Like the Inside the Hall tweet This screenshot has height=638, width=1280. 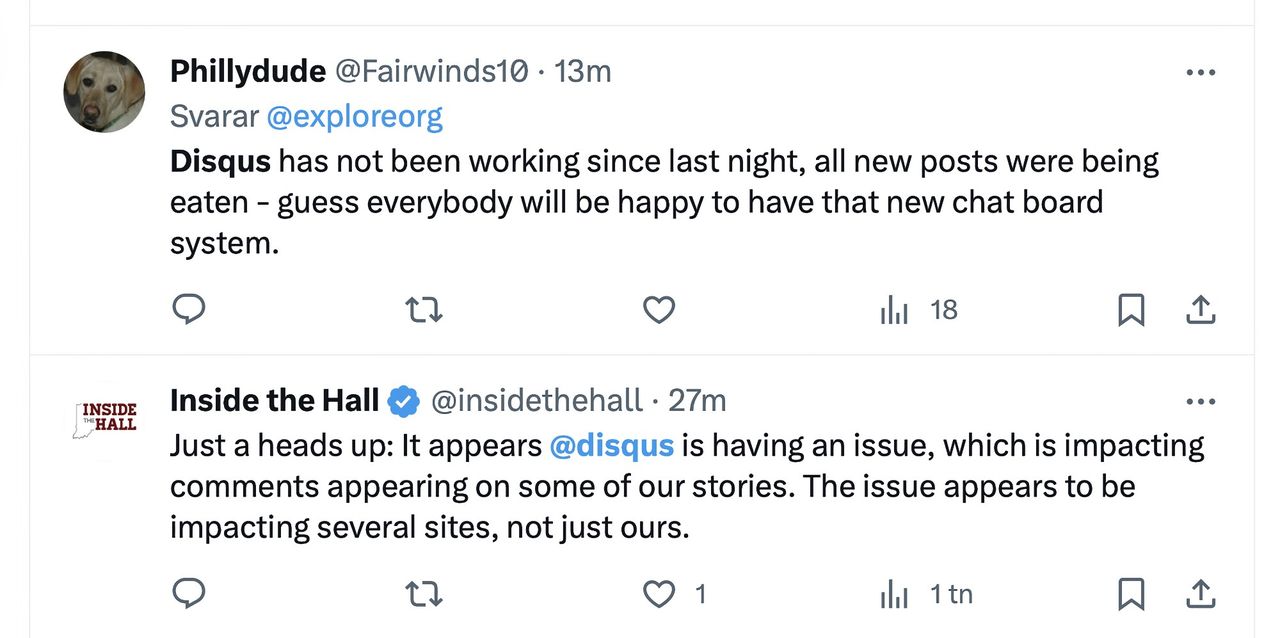(x=659, y=594)
